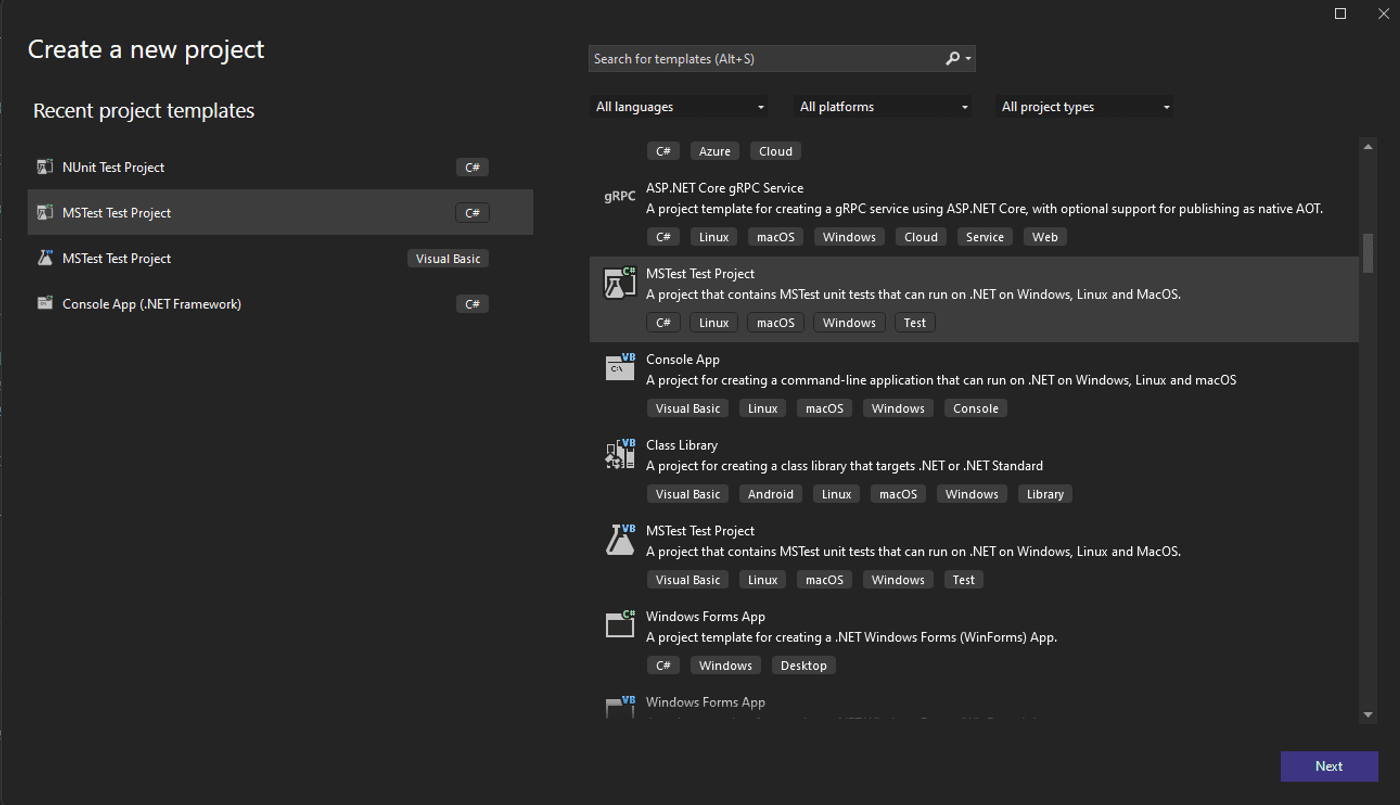This screenshot has width=1400, height=805.
Task: Click the scroll down arrow of template list
Action: [x=1368, y=715]
